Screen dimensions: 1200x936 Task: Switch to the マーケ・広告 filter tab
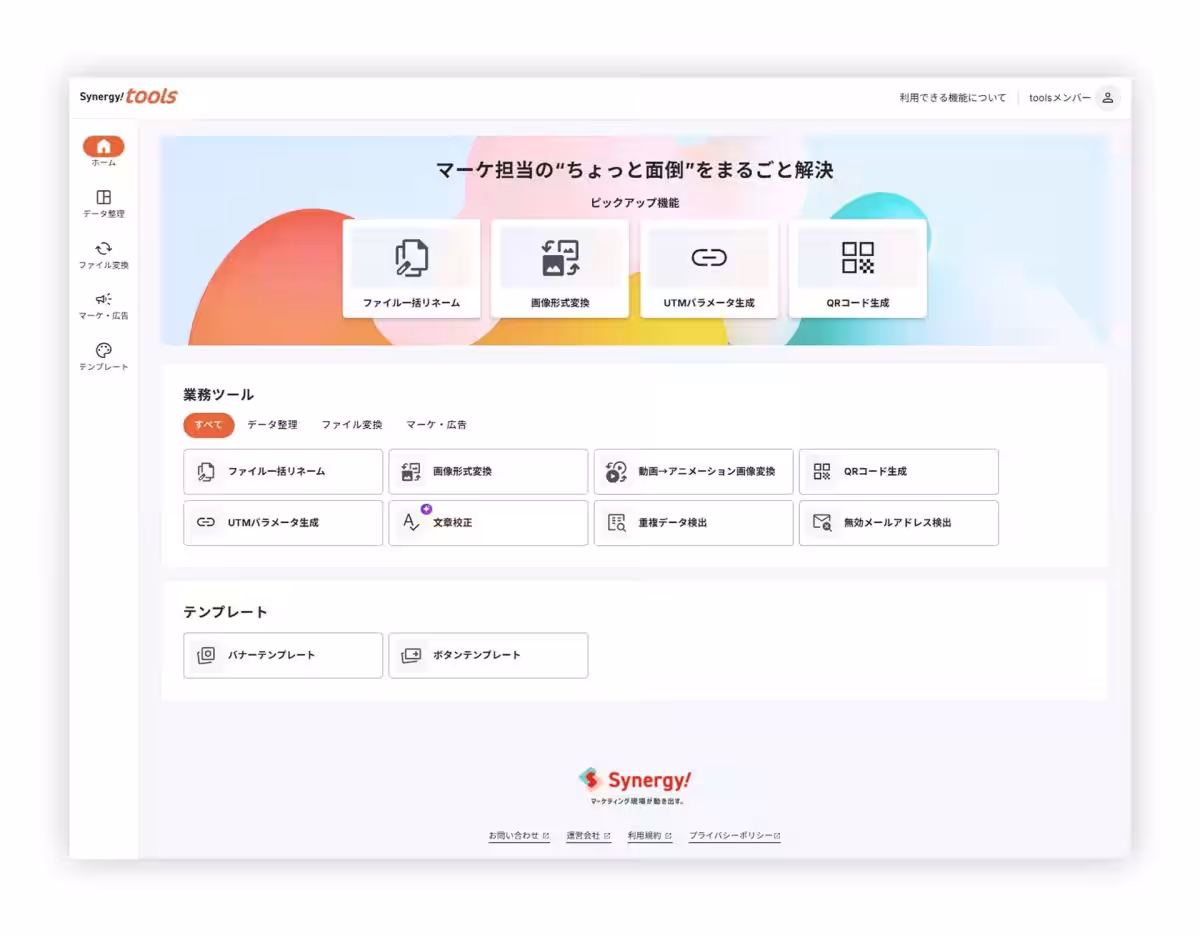438,425
